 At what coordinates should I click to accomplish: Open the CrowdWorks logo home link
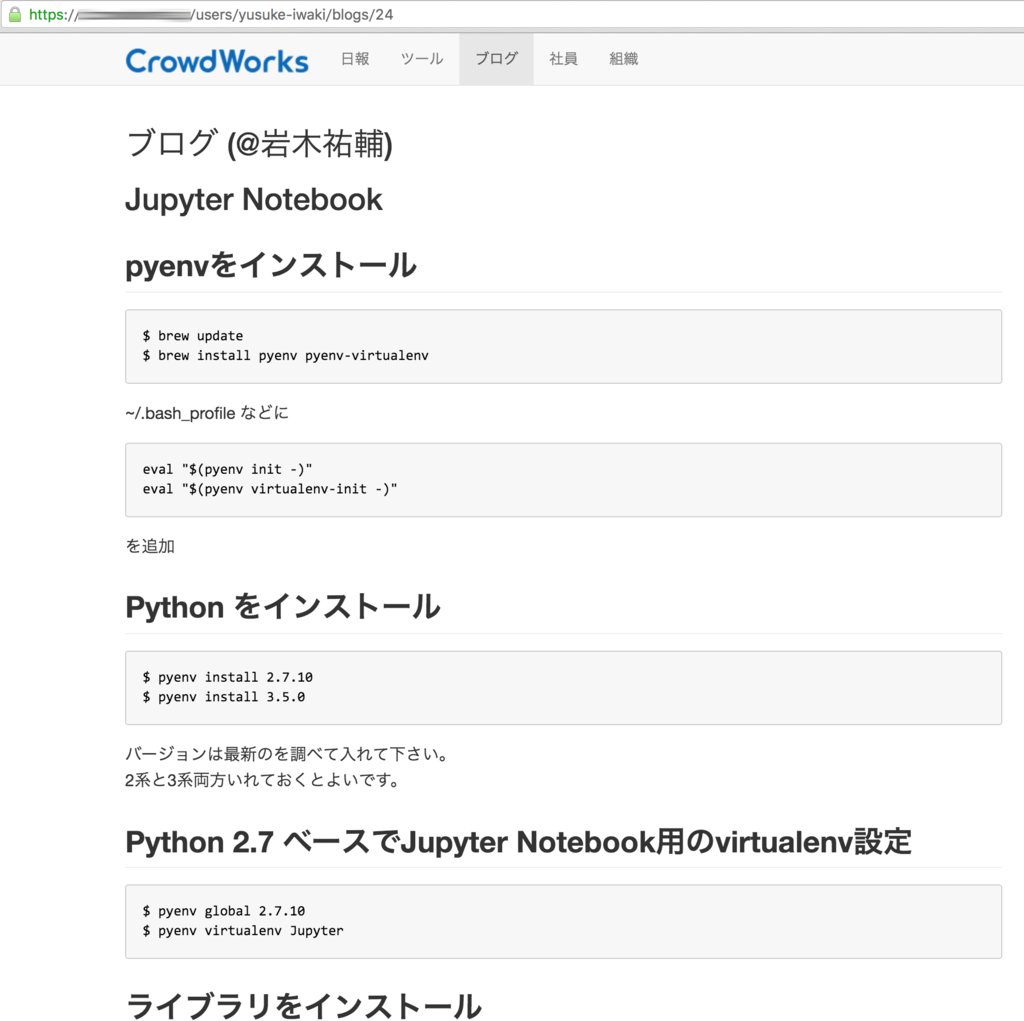tap(217, 60)
